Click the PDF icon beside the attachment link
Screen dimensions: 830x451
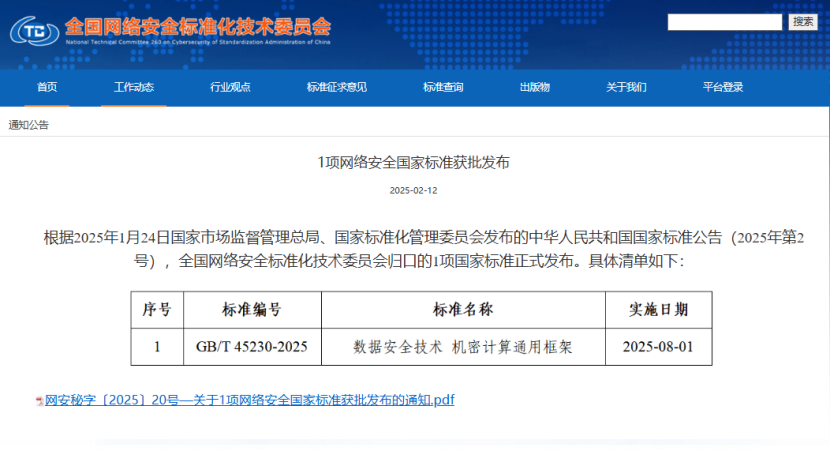pyautogui.click(x=39, y=401)
